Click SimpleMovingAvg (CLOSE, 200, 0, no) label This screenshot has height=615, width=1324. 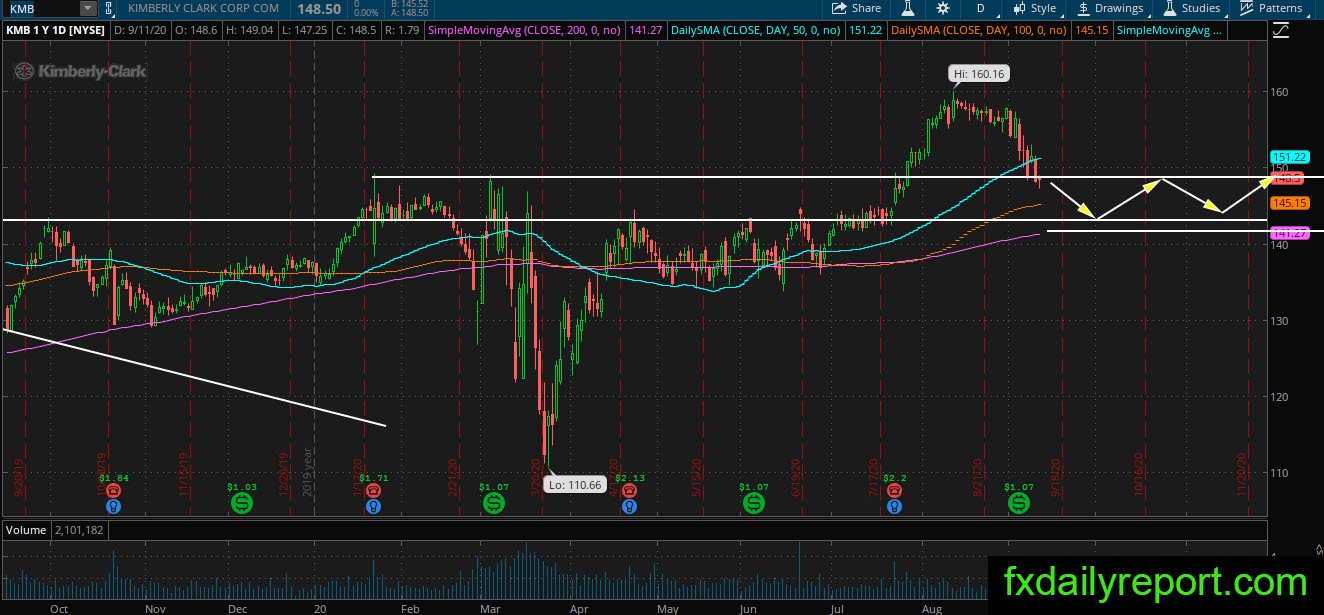coord(525,31)
